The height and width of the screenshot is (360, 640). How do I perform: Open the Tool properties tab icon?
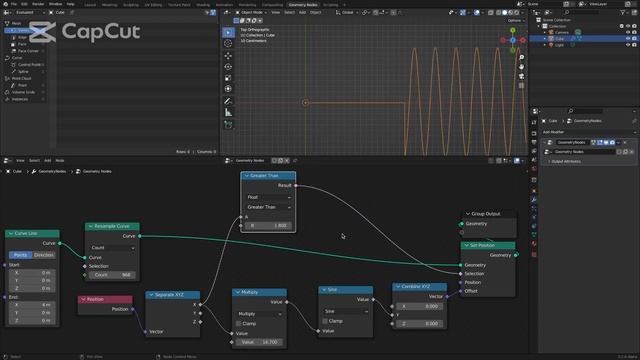534,122
